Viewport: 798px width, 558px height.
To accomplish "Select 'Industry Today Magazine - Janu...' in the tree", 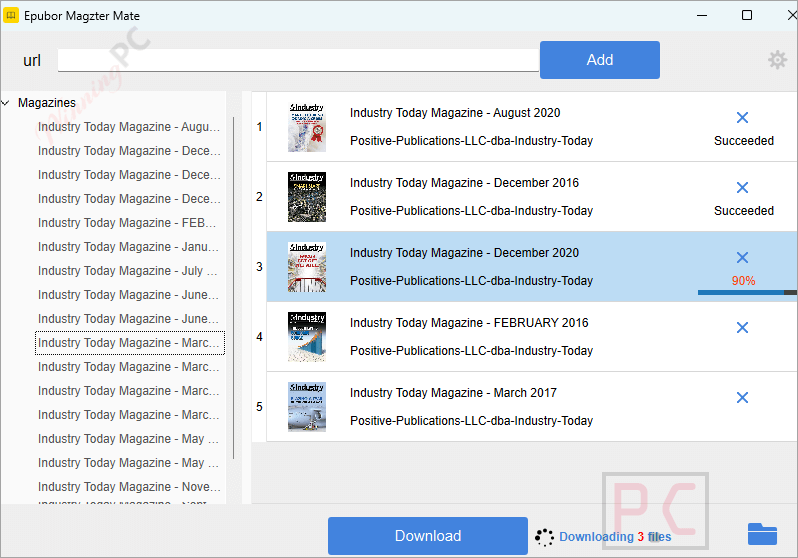I will pos(128,247).
